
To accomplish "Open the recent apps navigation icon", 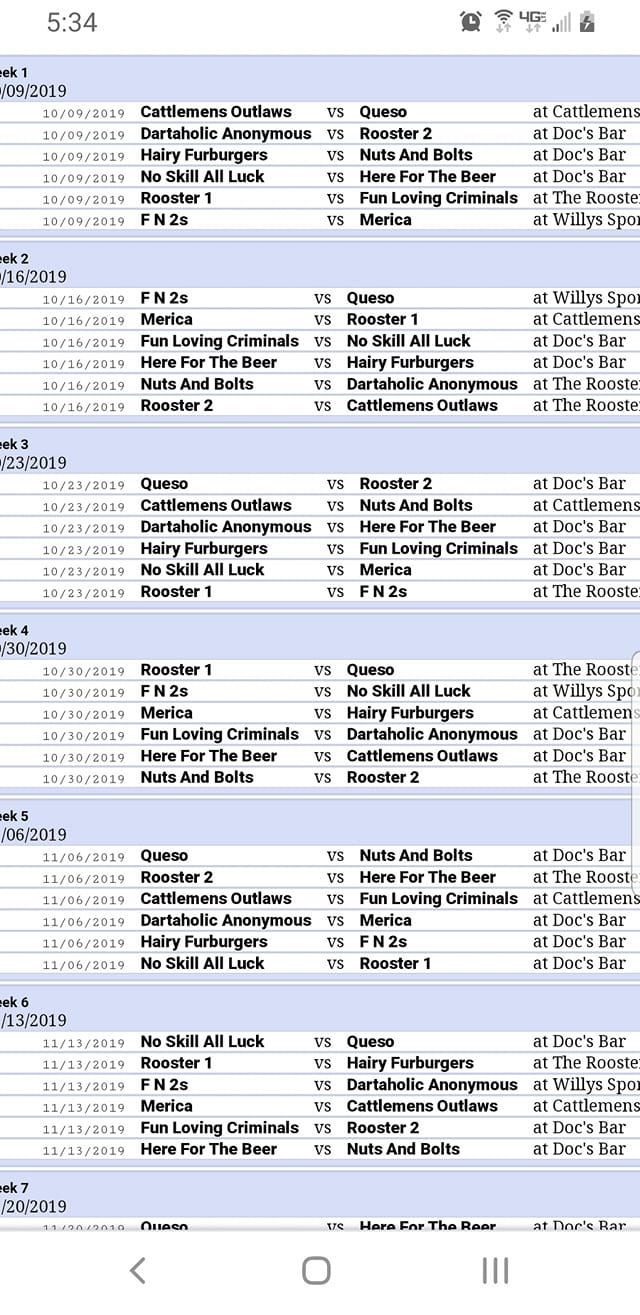I will point(495,1270).
